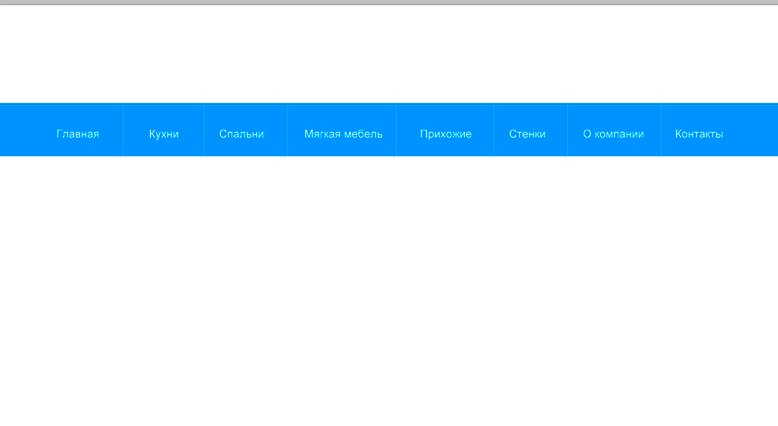Return to the home page via Главная

(x=77, y=134)
